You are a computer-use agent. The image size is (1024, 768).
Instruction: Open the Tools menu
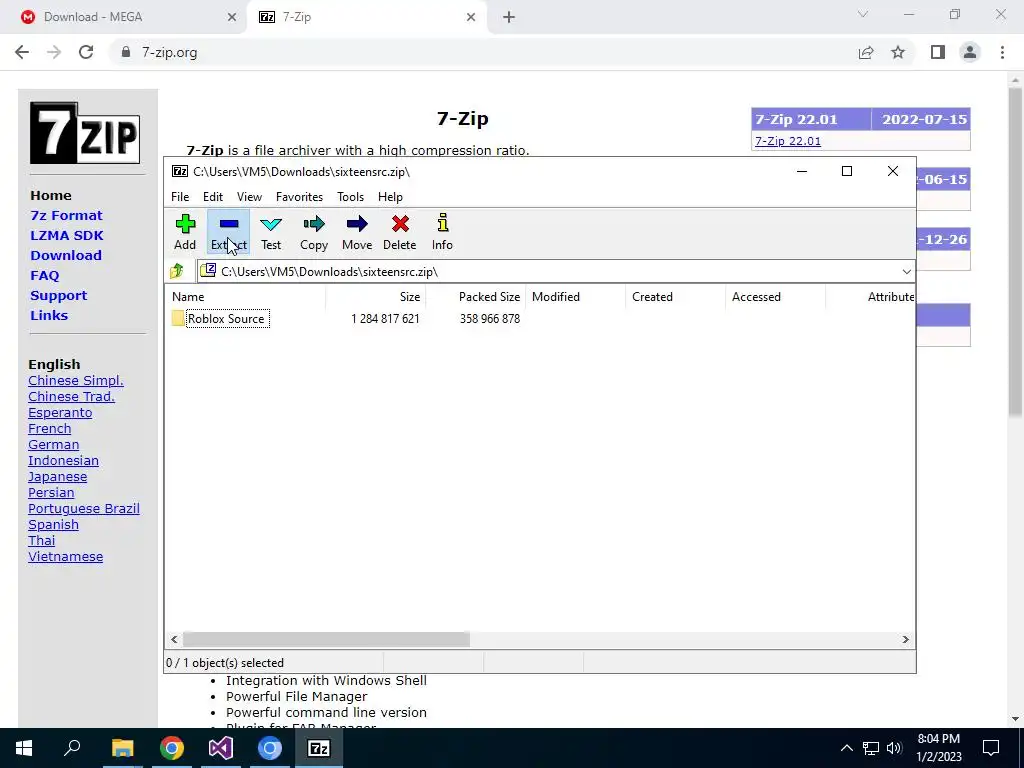[x=350, y=197]
